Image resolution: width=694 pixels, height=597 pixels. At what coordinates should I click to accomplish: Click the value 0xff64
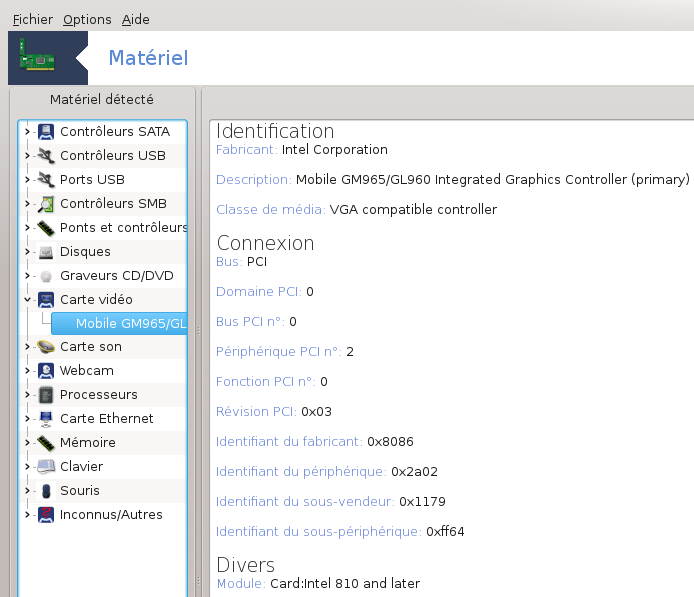445,531
